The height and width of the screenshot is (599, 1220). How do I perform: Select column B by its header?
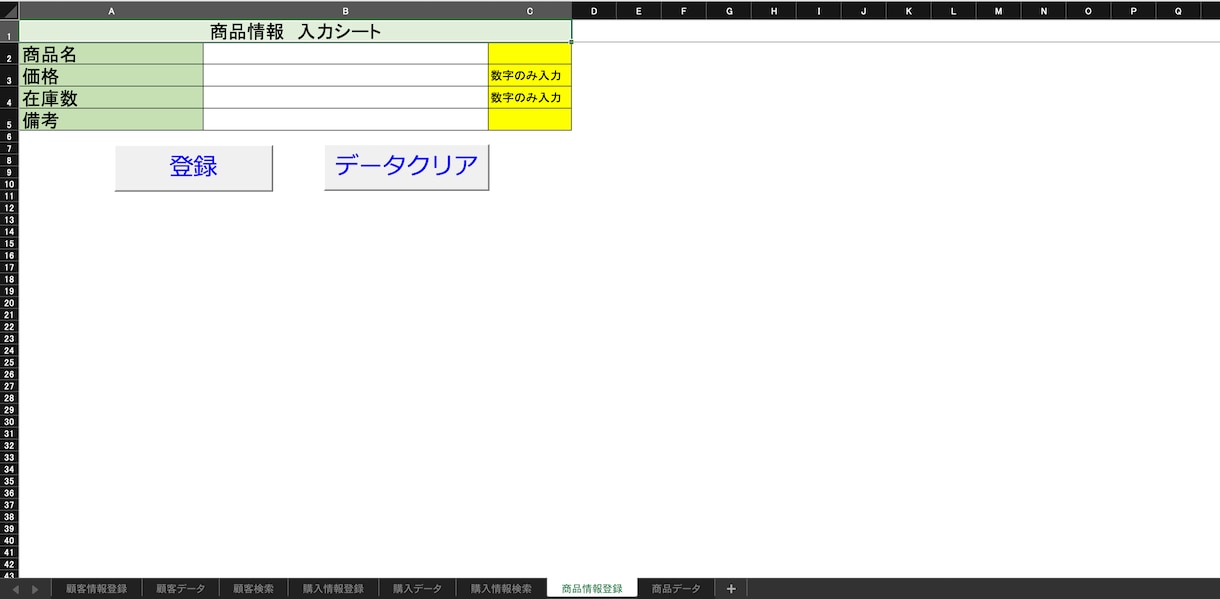pyautogui.click(x=346, y=10)
